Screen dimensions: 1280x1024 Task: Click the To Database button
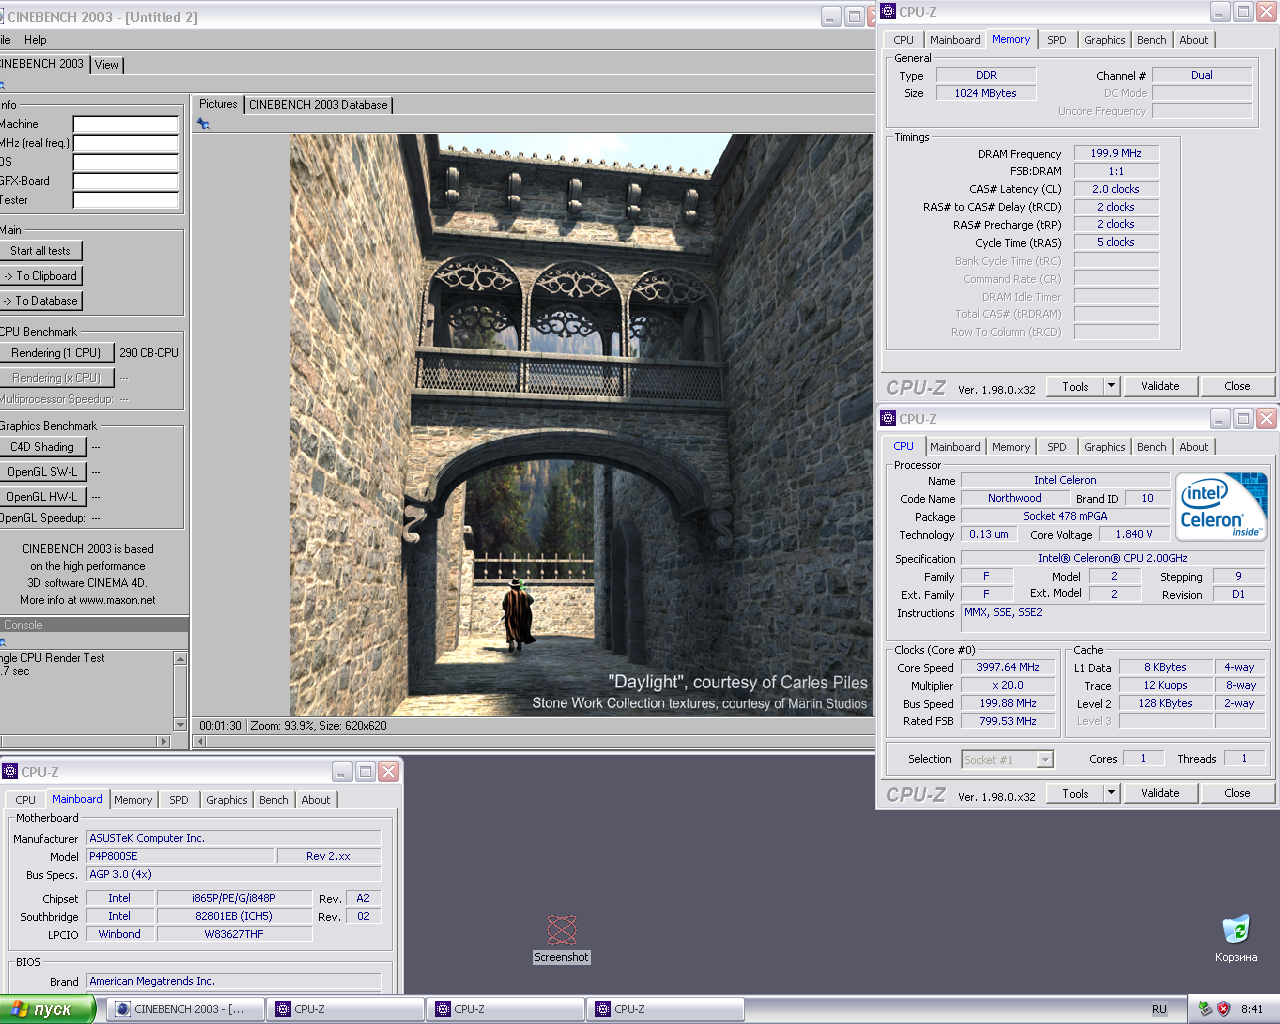pos(41,301)
